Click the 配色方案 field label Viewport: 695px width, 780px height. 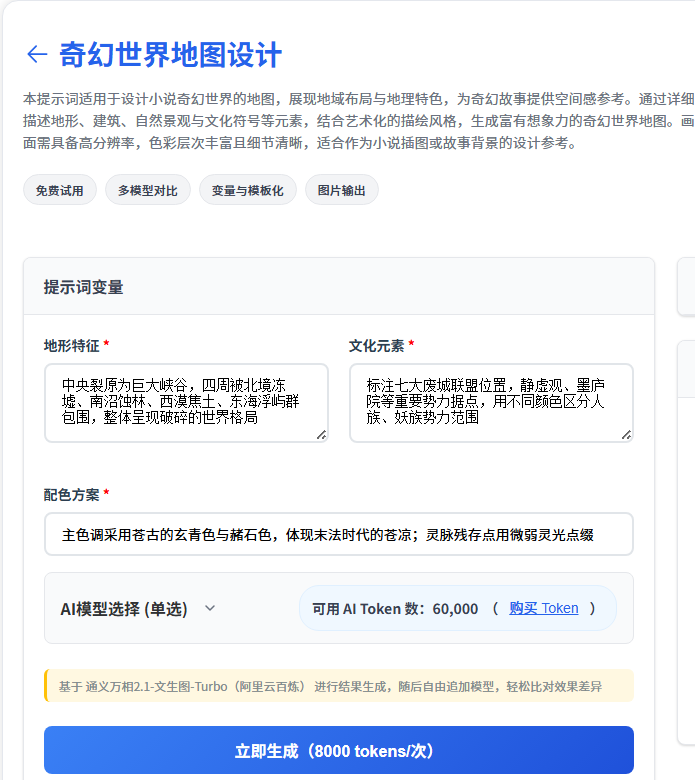coord(71,494)
